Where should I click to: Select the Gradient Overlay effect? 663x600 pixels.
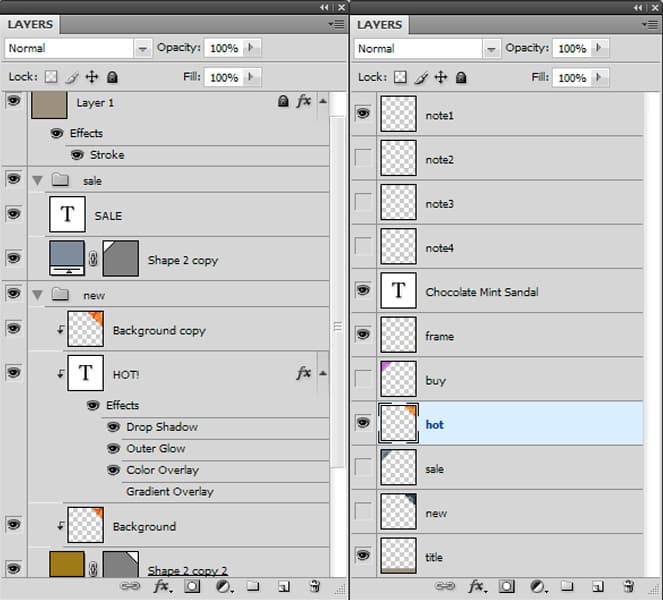click(170, 491)
